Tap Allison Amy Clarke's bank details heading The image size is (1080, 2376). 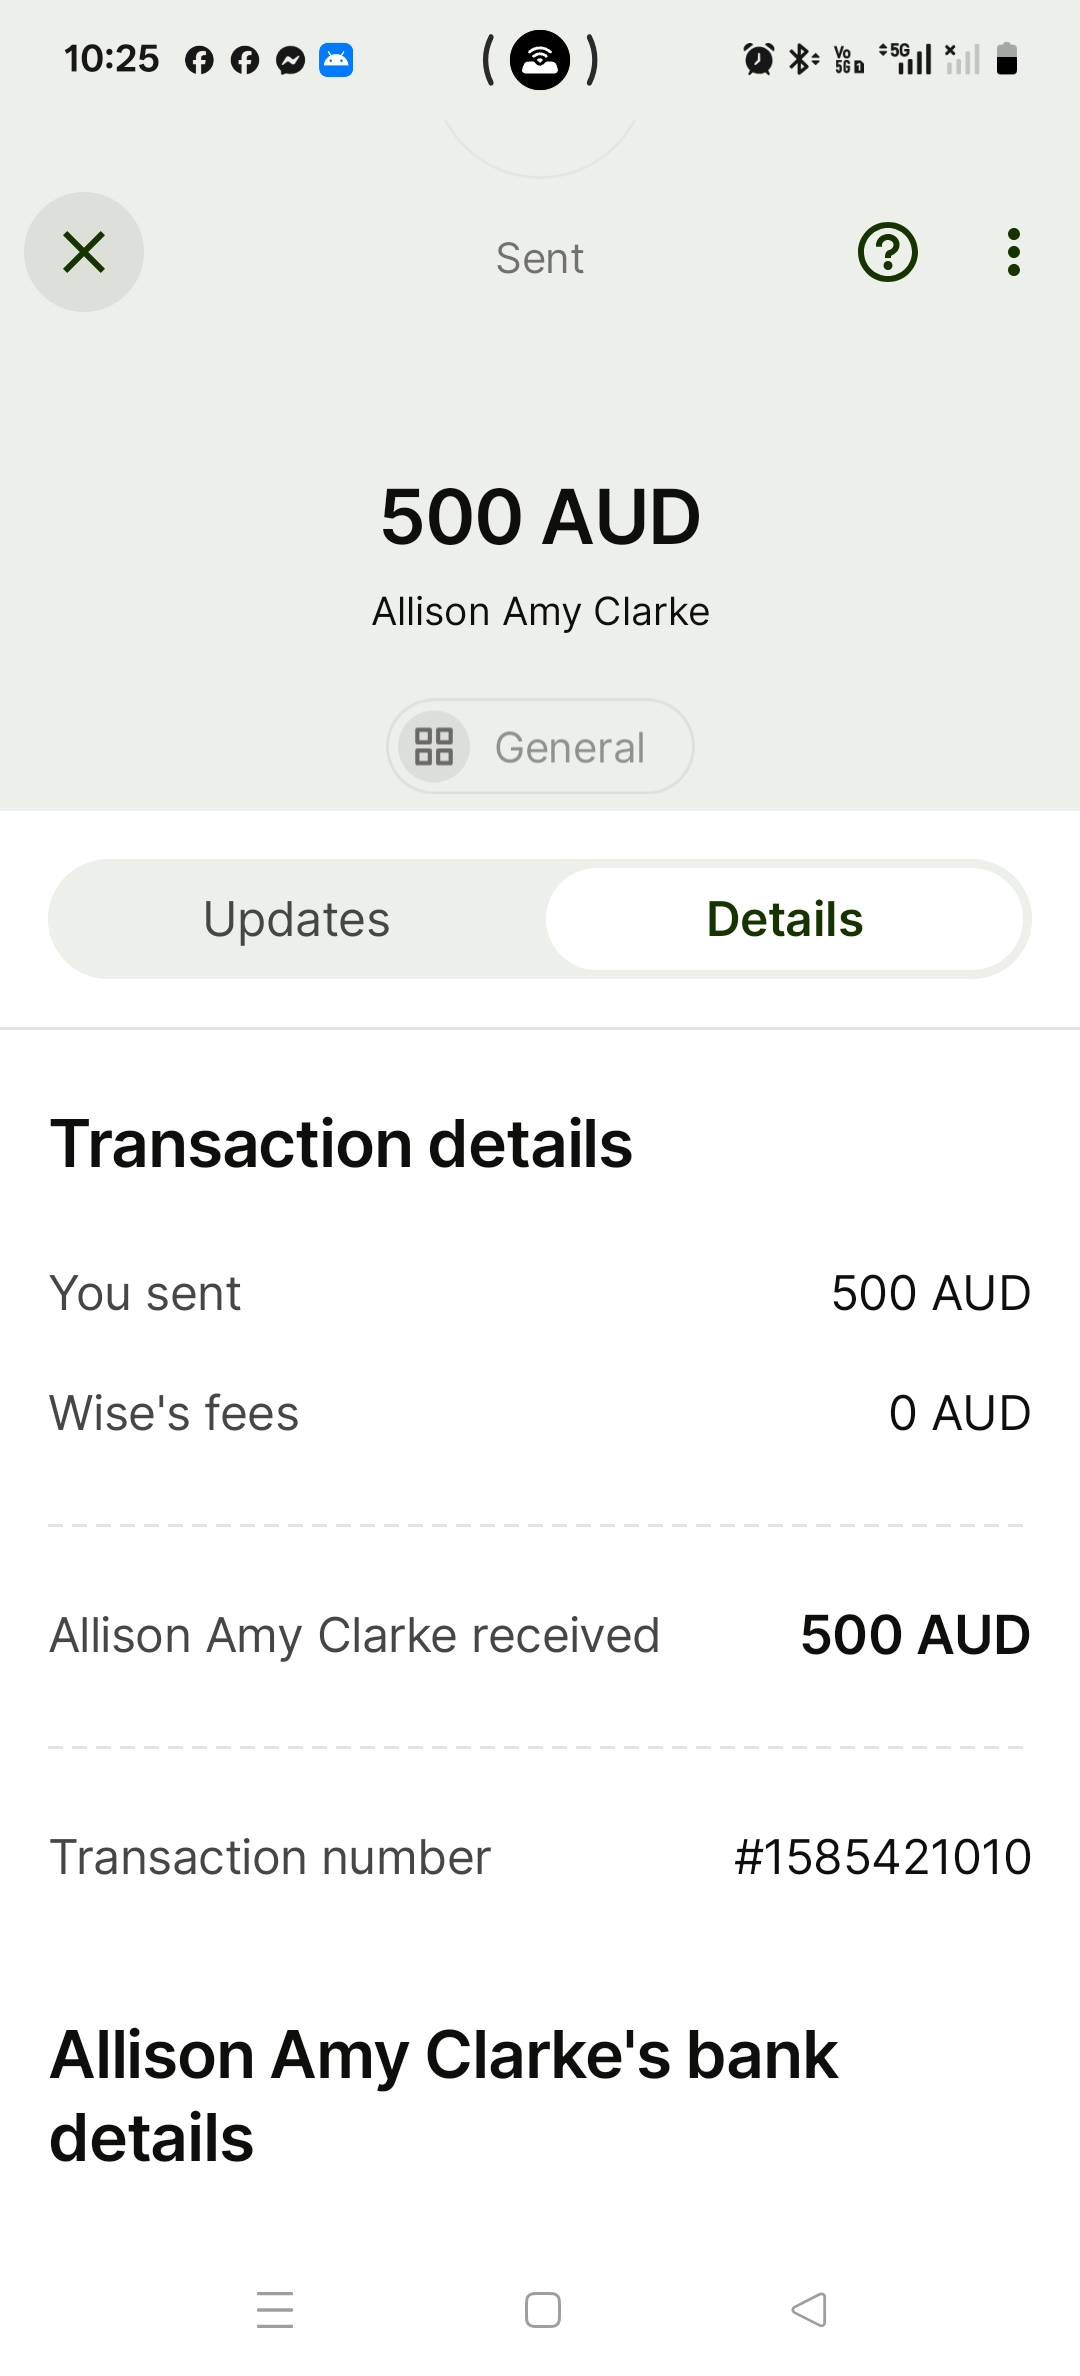coord(444,2096)
